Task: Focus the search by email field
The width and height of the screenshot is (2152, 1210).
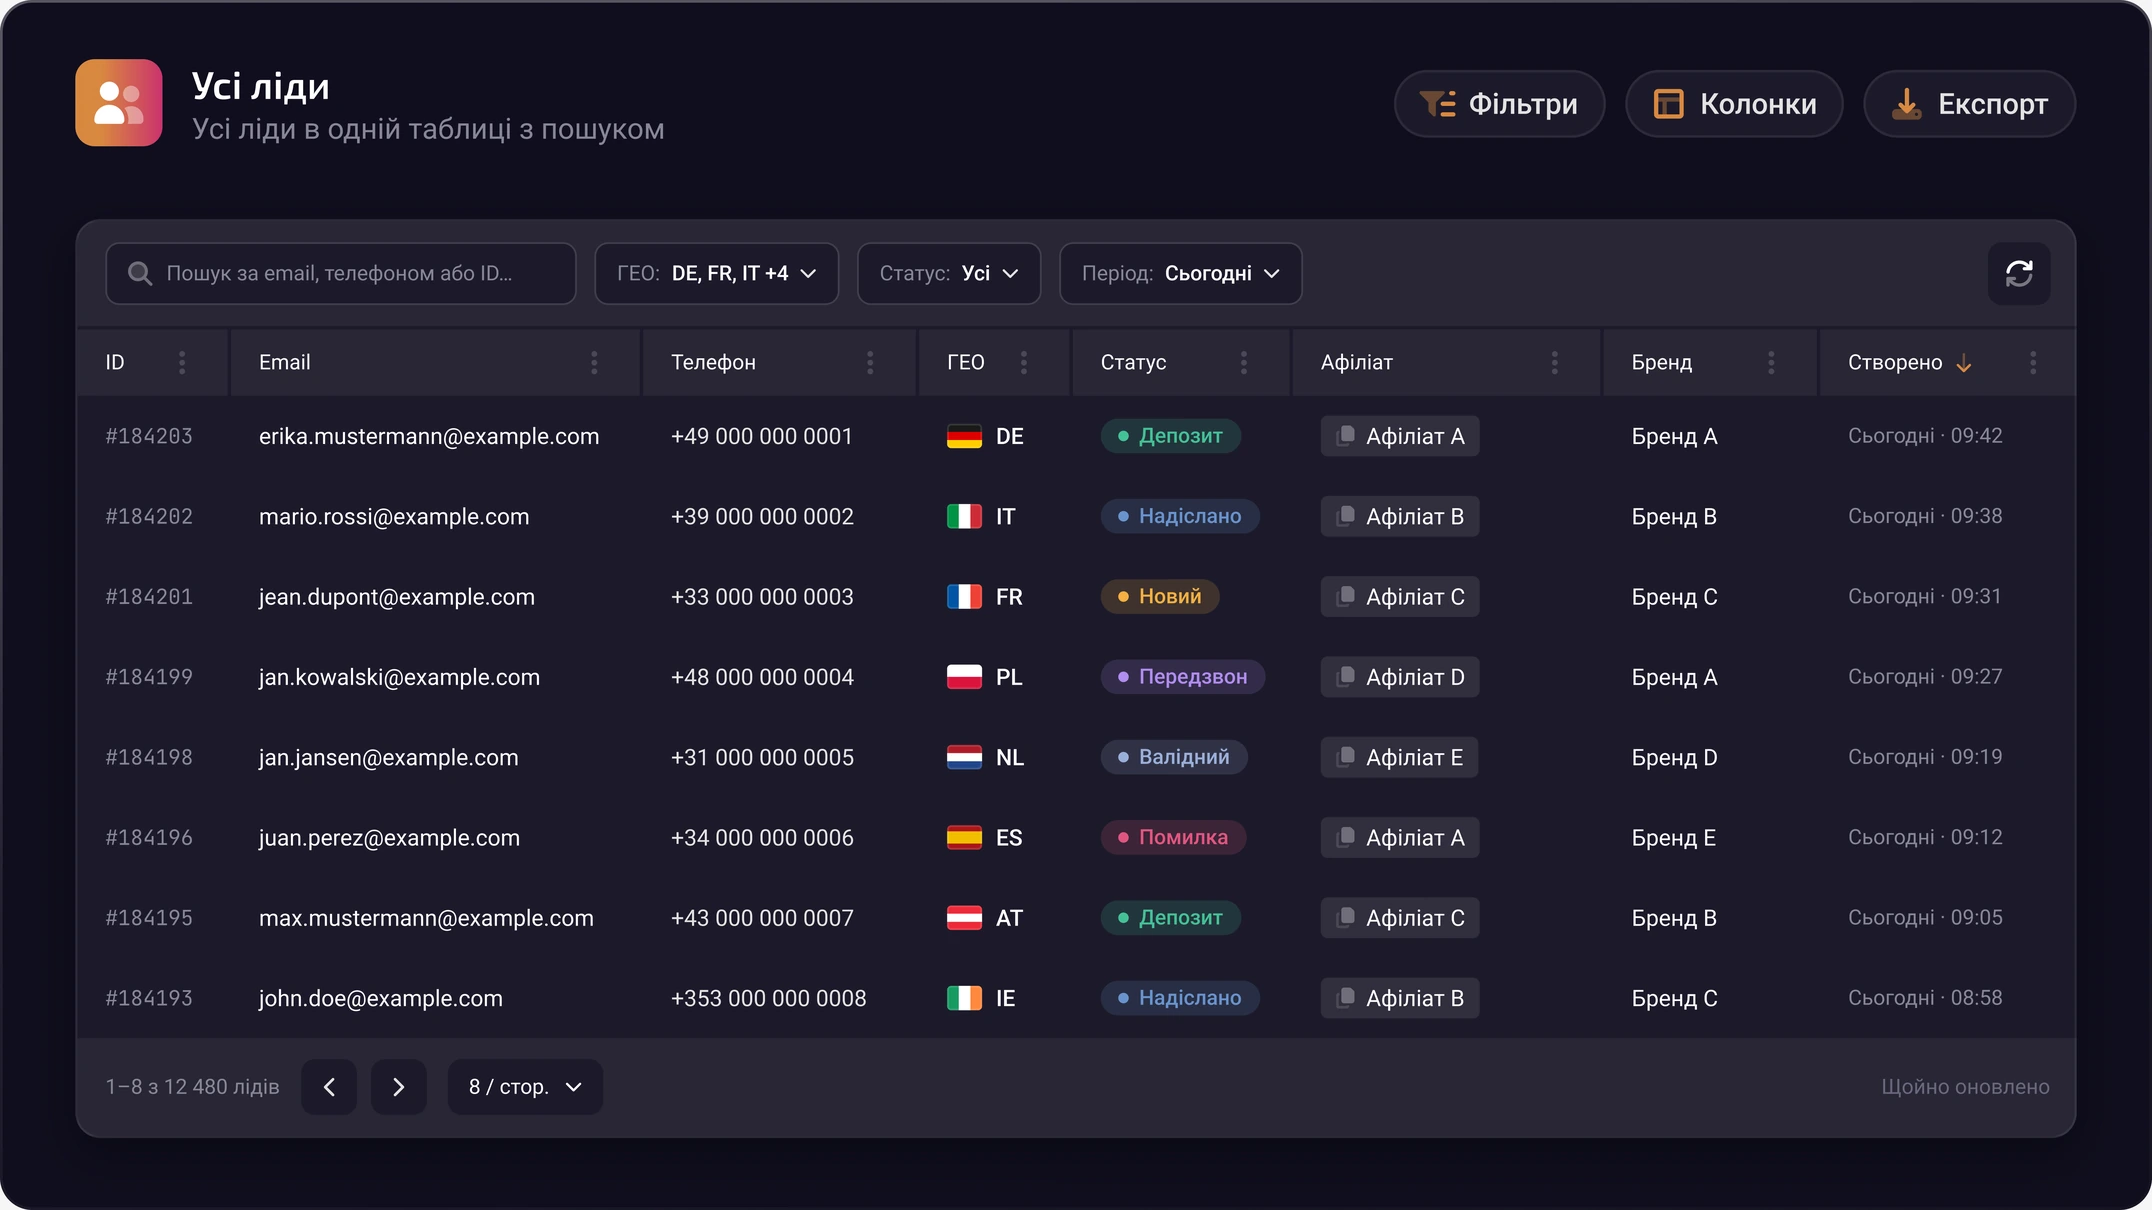Action: pos(340,273)
